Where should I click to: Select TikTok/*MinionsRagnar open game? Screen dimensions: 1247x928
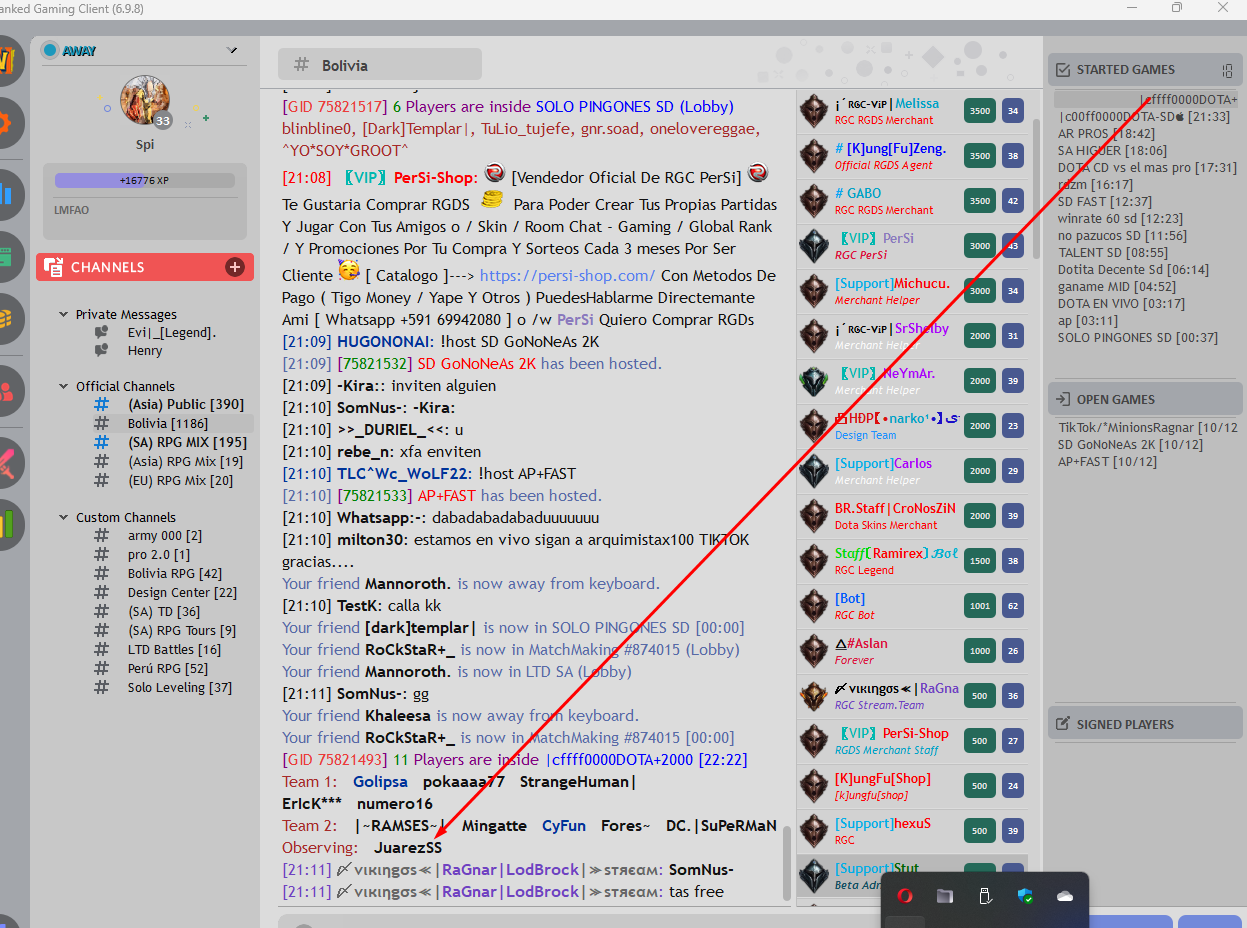click(1148, 428)
